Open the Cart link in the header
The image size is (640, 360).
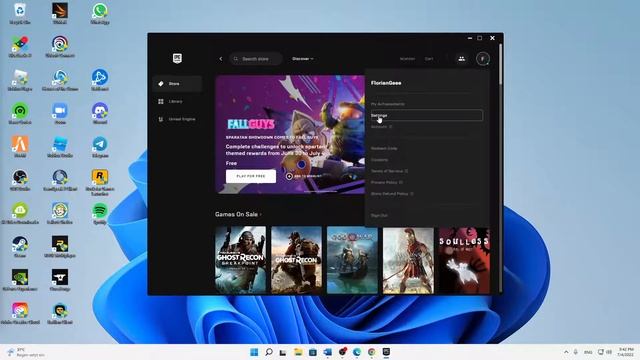(x=429, y=59)
